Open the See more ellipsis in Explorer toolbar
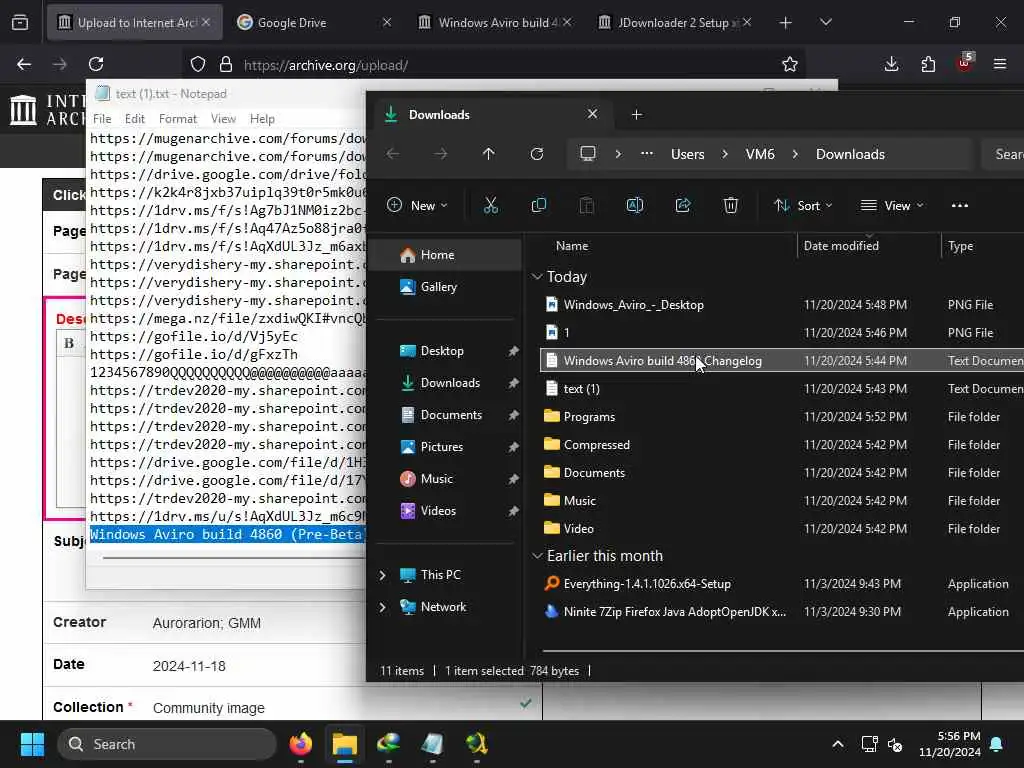The image size is (1024, 768). coord(960,206)
